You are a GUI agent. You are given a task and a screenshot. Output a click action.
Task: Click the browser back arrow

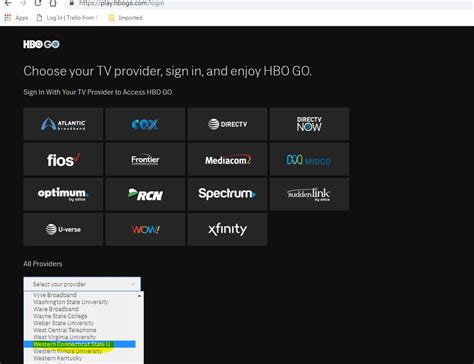(7, 3)
